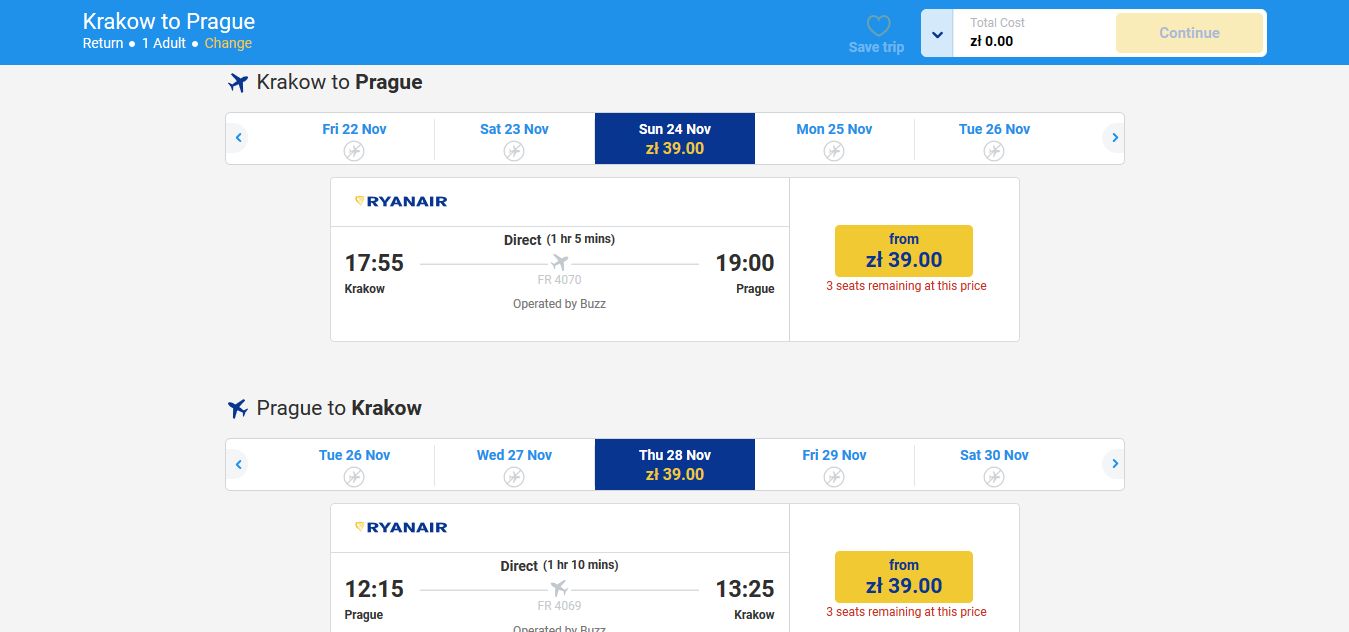Select Thu 28 Nov zł 39.00 return tab
This screenshot has height=632, width=1349.
point(675,465)
